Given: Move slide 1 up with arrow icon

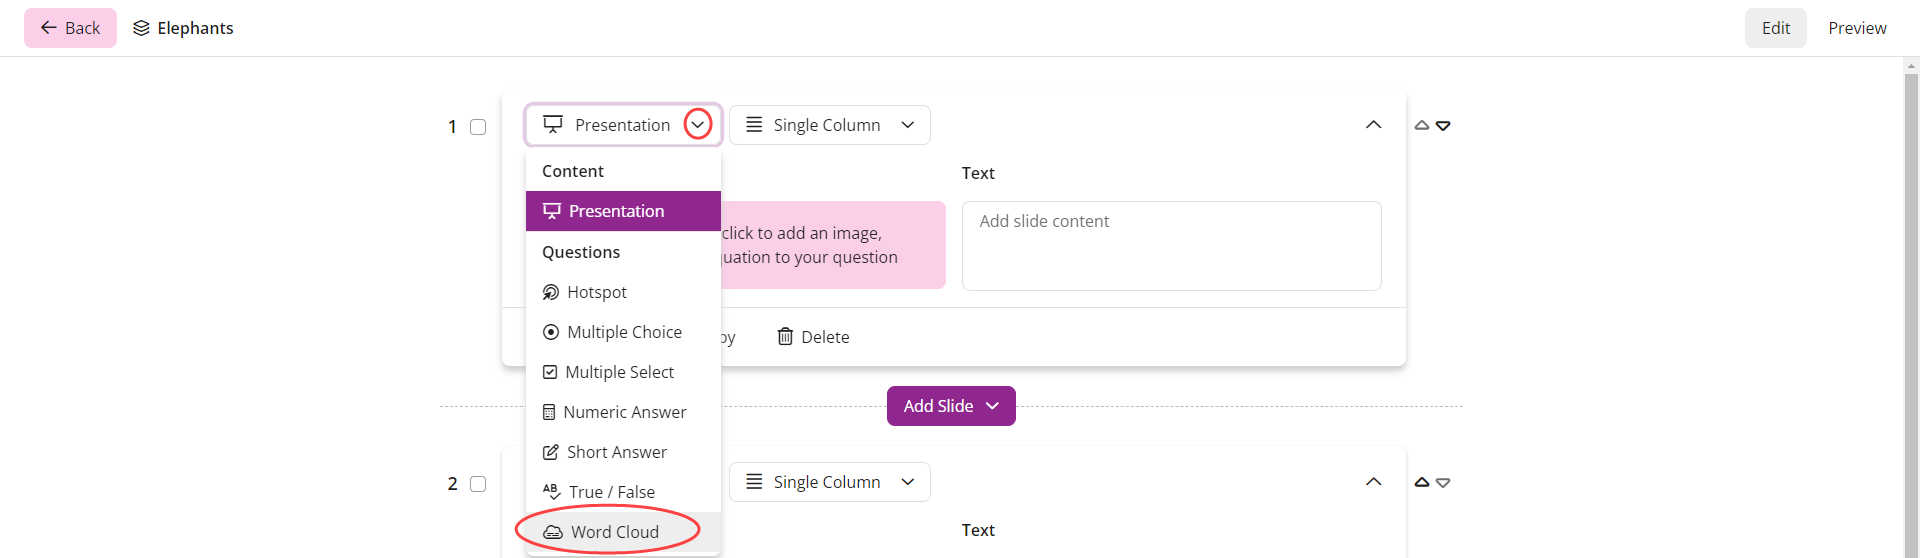Looking at the screenshot, I should coord(1422,126).
